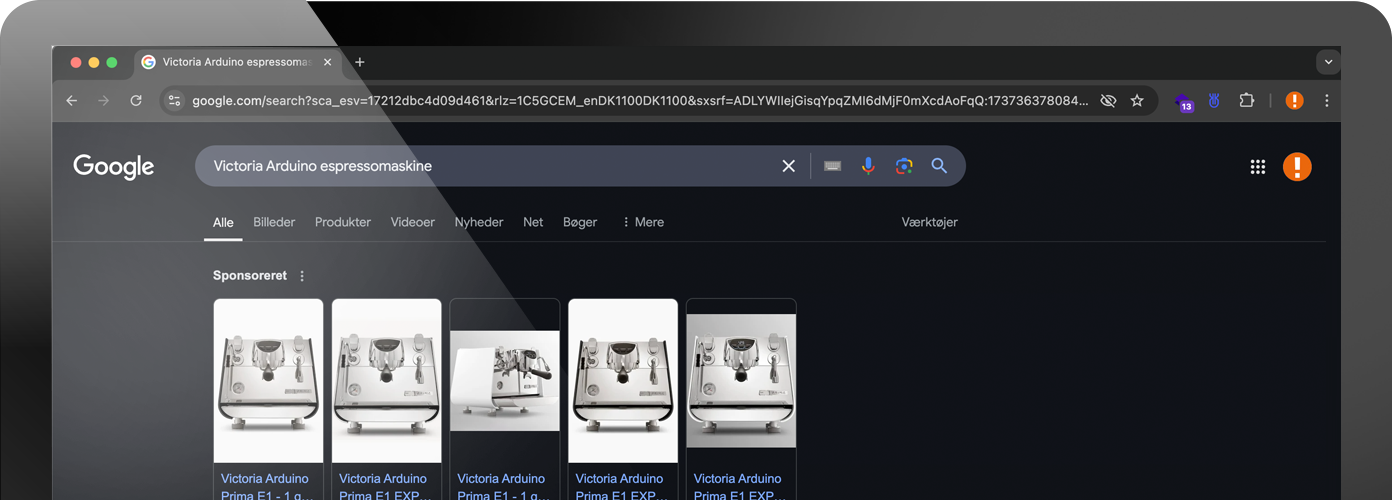Image resolution: width=1392 pixels, height=500 pixels.
Task: Open the white side-view espresso machine image
Action: [505, 380]
